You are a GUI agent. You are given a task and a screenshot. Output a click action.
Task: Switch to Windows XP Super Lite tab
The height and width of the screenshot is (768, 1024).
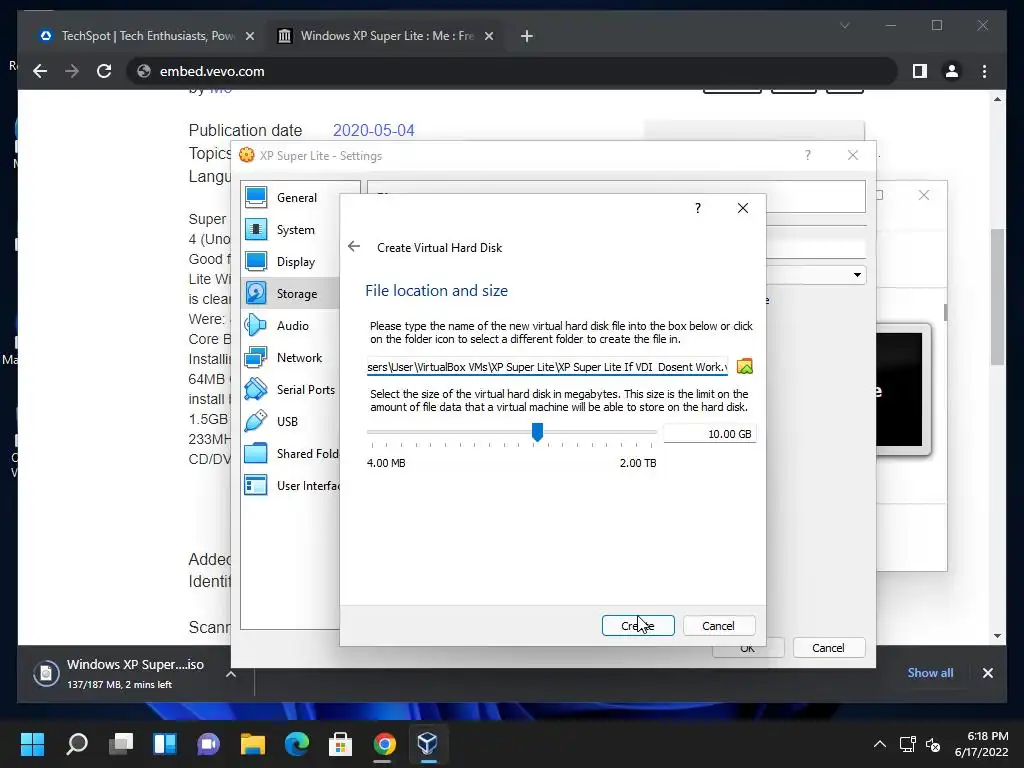tap(385, 36)
